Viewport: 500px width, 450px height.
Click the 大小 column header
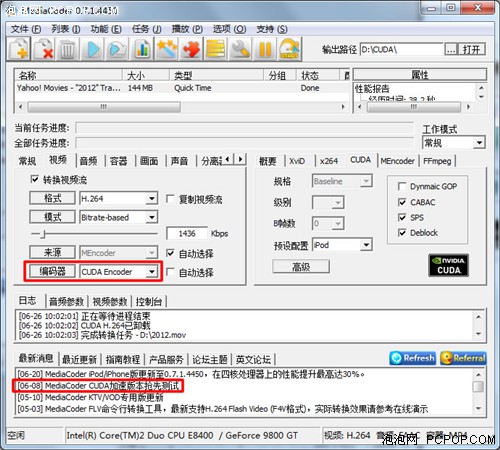point(146,76)
